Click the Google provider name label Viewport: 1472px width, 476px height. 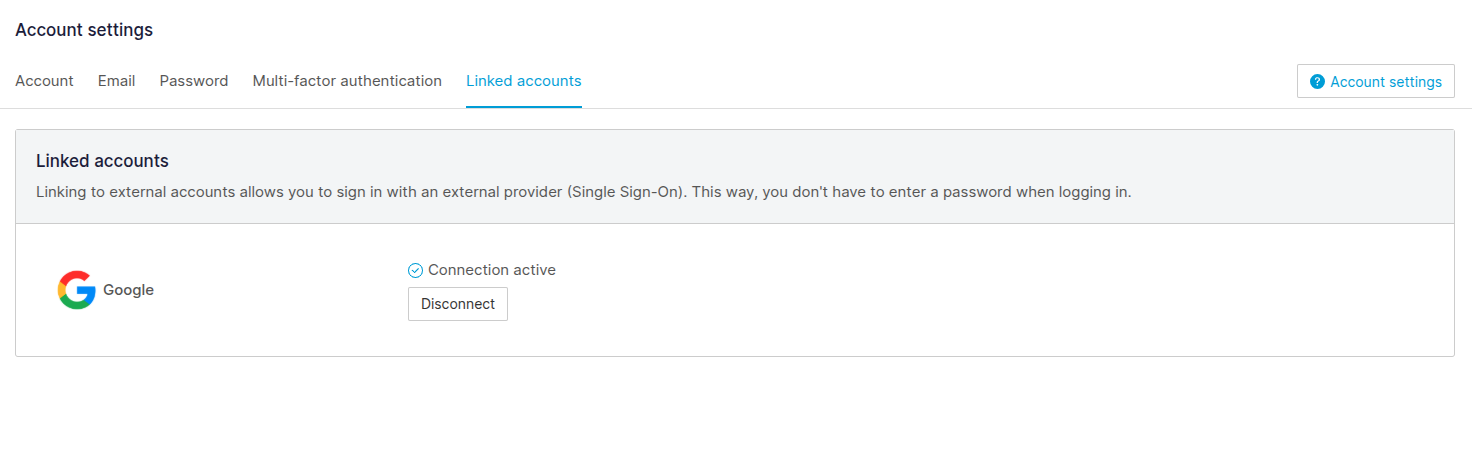(x=128, y=290)
